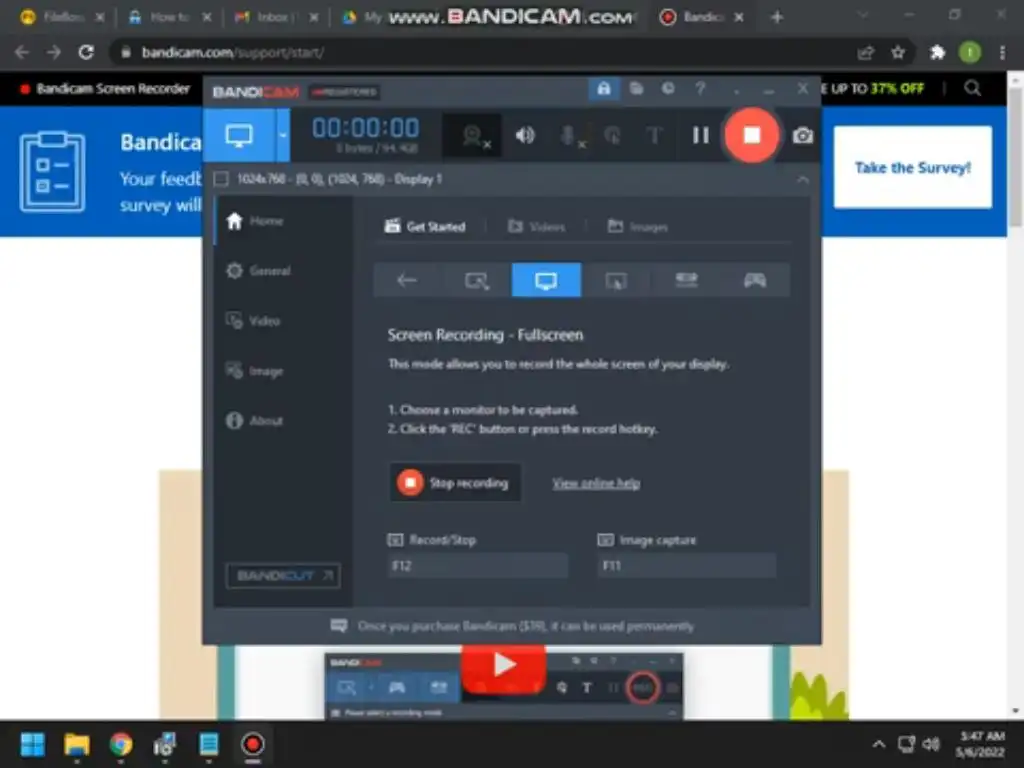Open Bandicam help question mark icon
The height and width of the screenshot is (768, 1024).
point(700,89)
